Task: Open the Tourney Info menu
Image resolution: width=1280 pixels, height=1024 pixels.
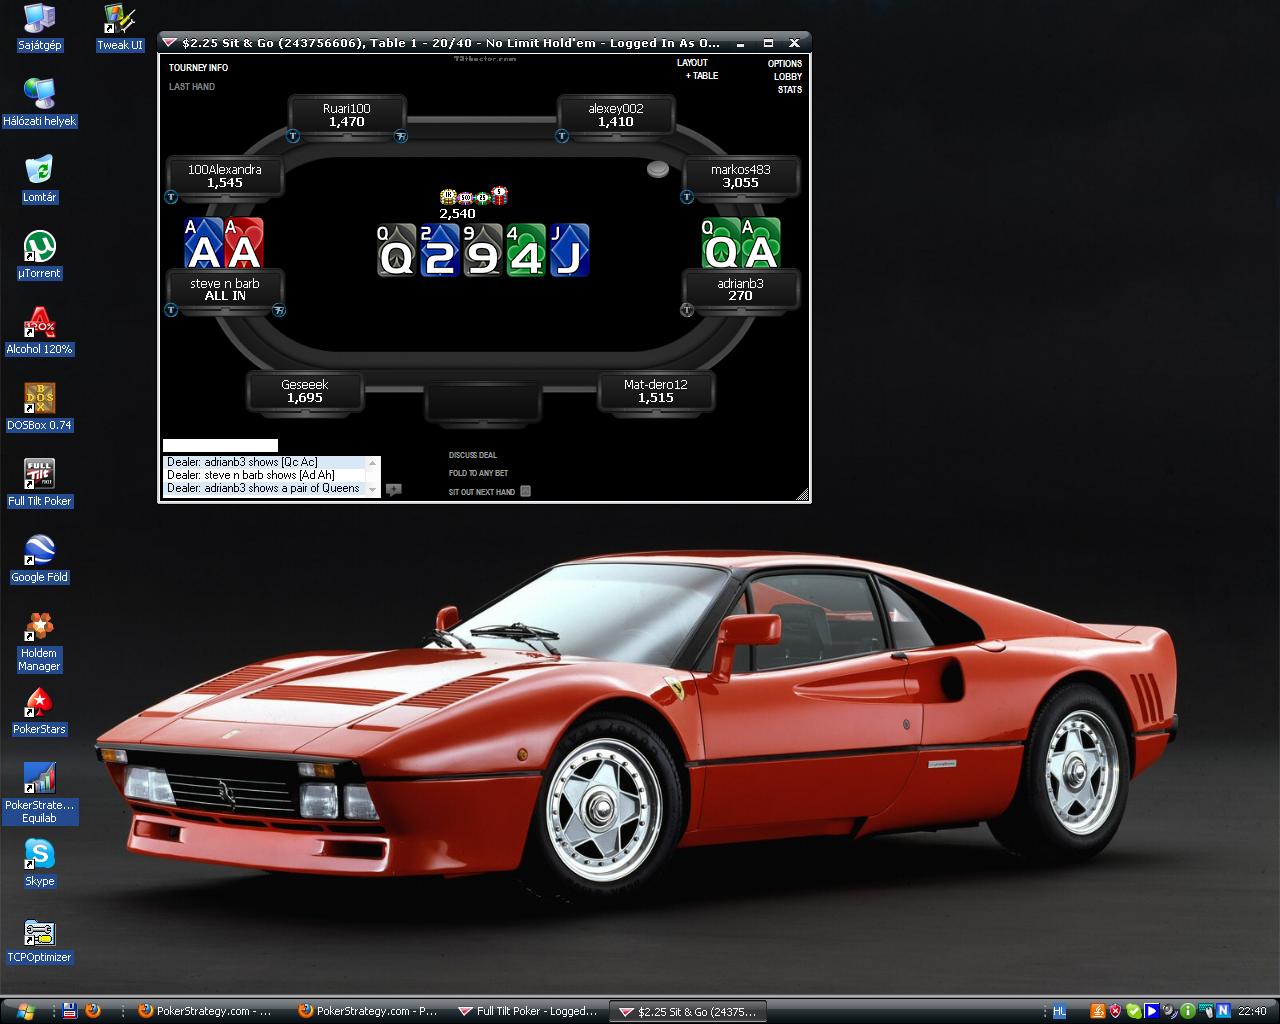Action: [x=198, y=68]
